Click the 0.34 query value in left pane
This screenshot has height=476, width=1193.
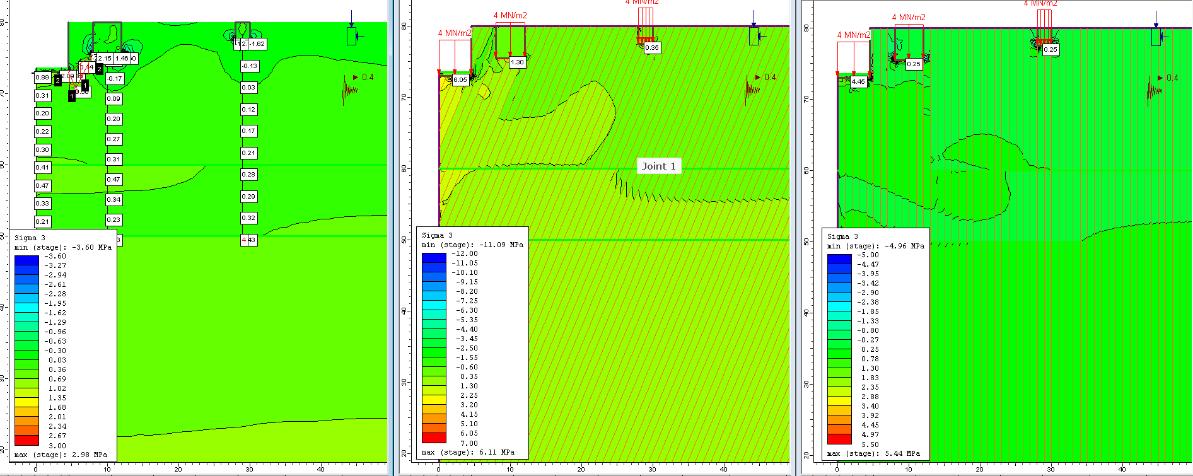(x=114, y=199)
